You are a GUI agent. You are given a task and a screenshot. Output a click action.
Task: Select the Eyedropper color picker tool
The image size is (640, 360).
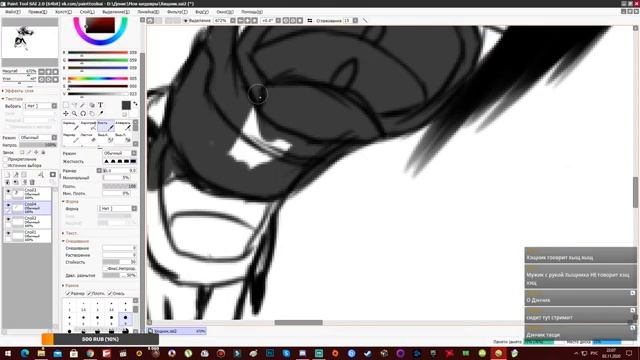click(x=100, y=113)
